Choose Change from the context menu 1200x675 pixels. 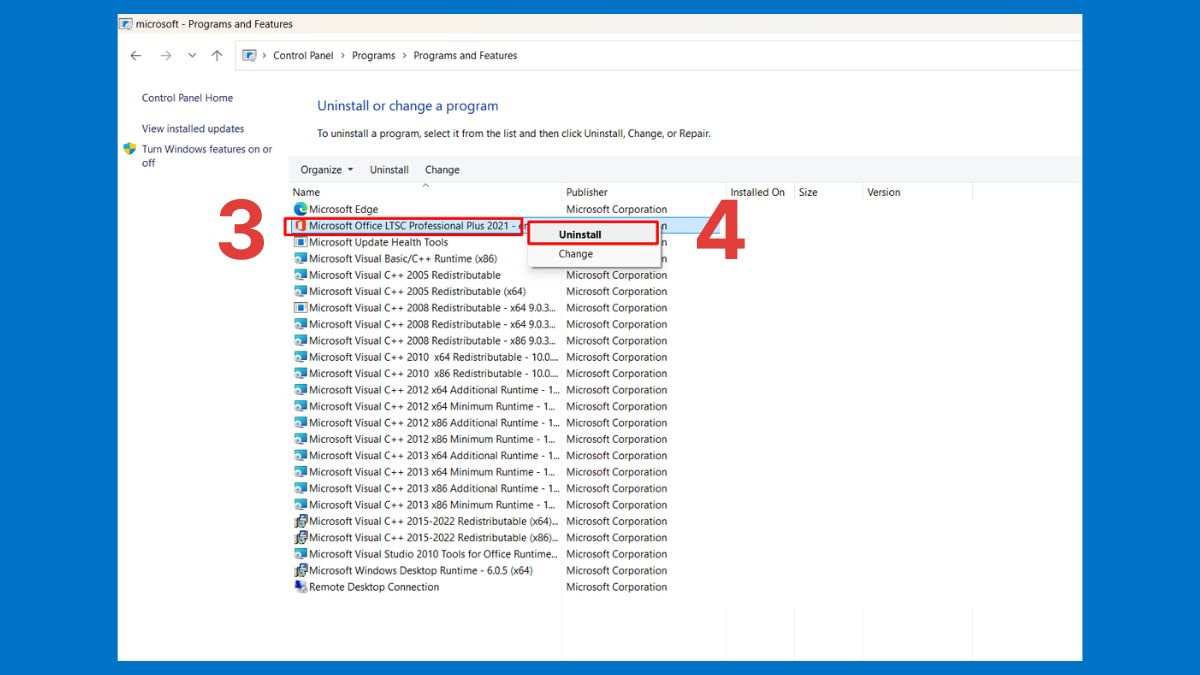(576, 254)
